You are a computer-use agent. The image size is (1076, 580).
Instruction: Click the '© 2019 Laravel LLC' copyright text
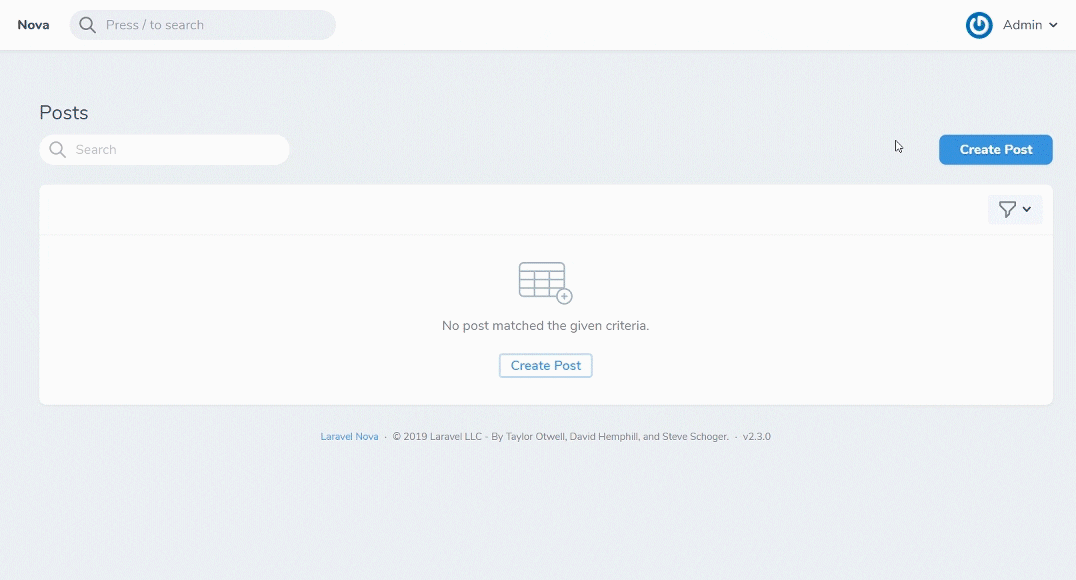coord(437,437)
